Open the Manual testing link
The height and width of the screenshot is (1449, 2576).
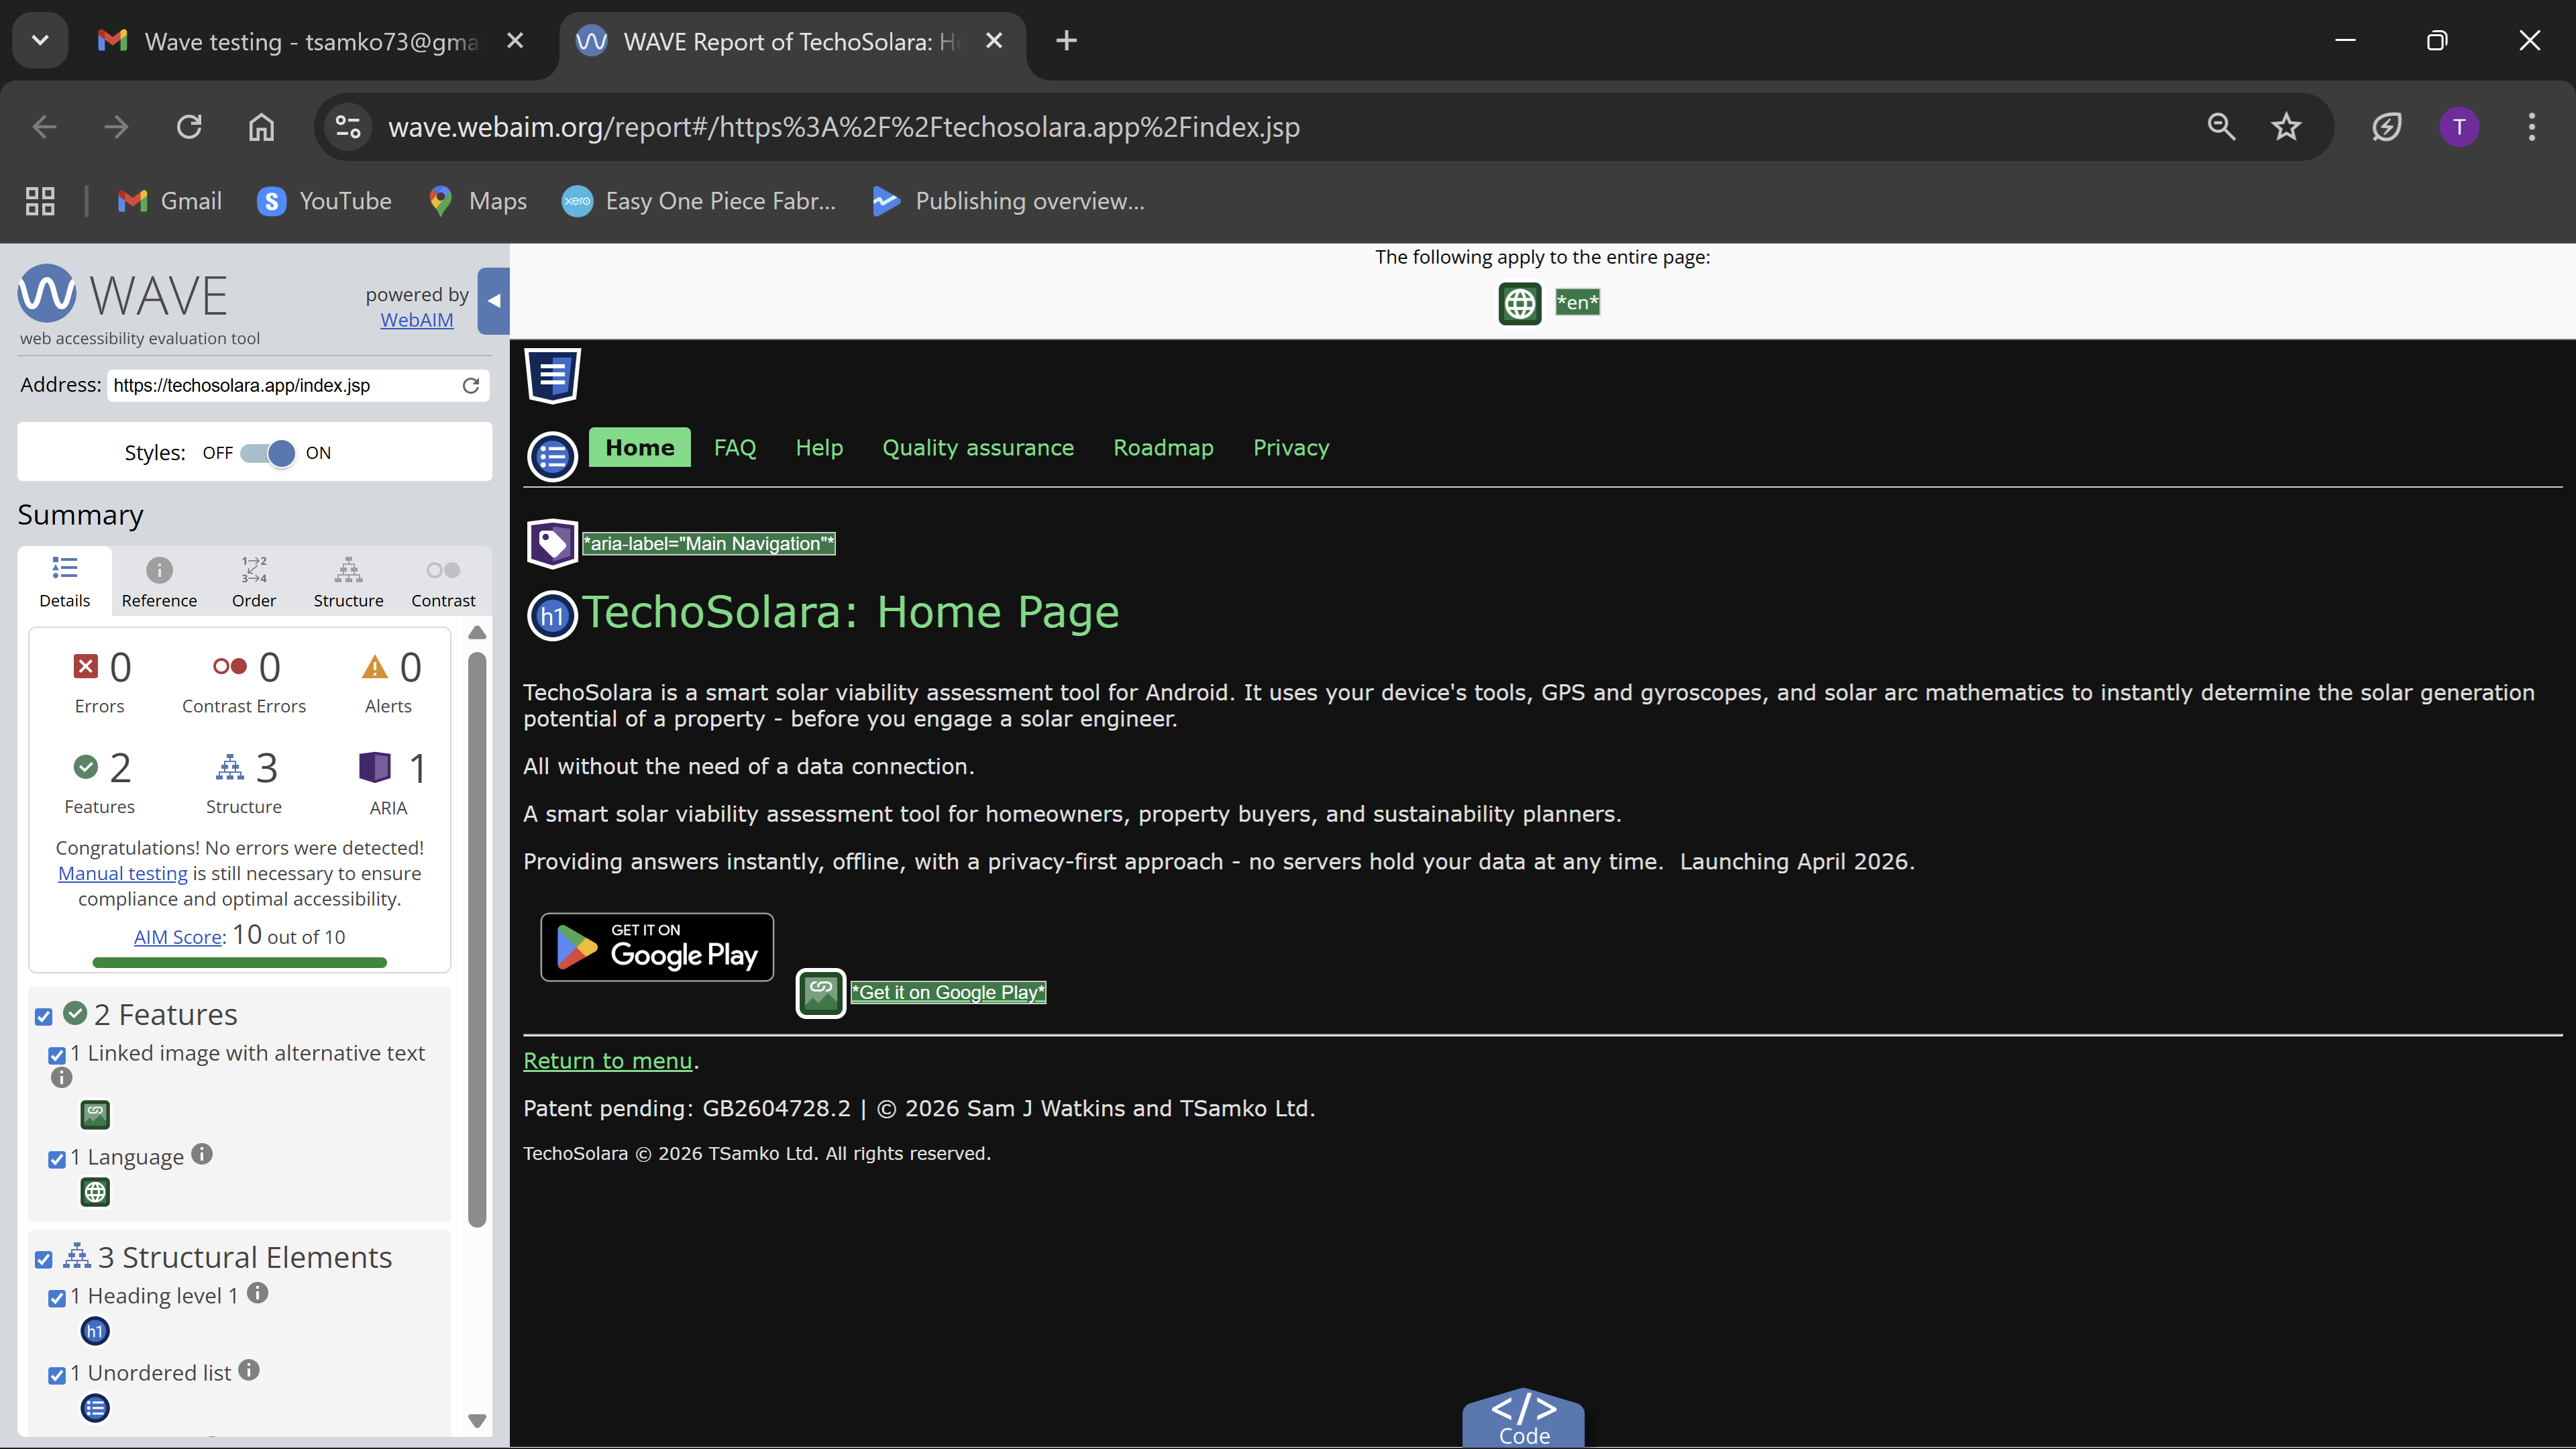pos(122,873)
